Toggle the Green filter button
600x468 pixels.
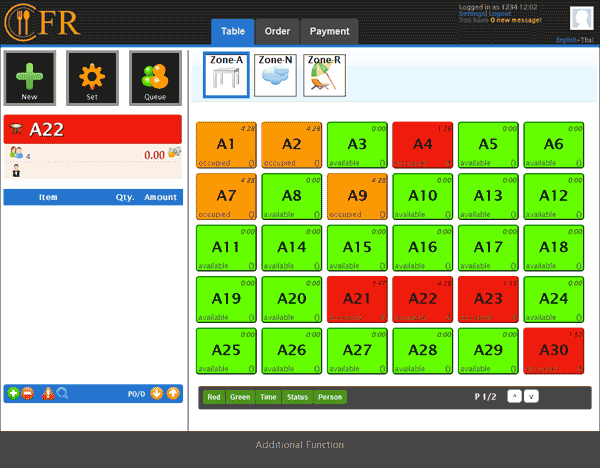(x=240, y=397)
